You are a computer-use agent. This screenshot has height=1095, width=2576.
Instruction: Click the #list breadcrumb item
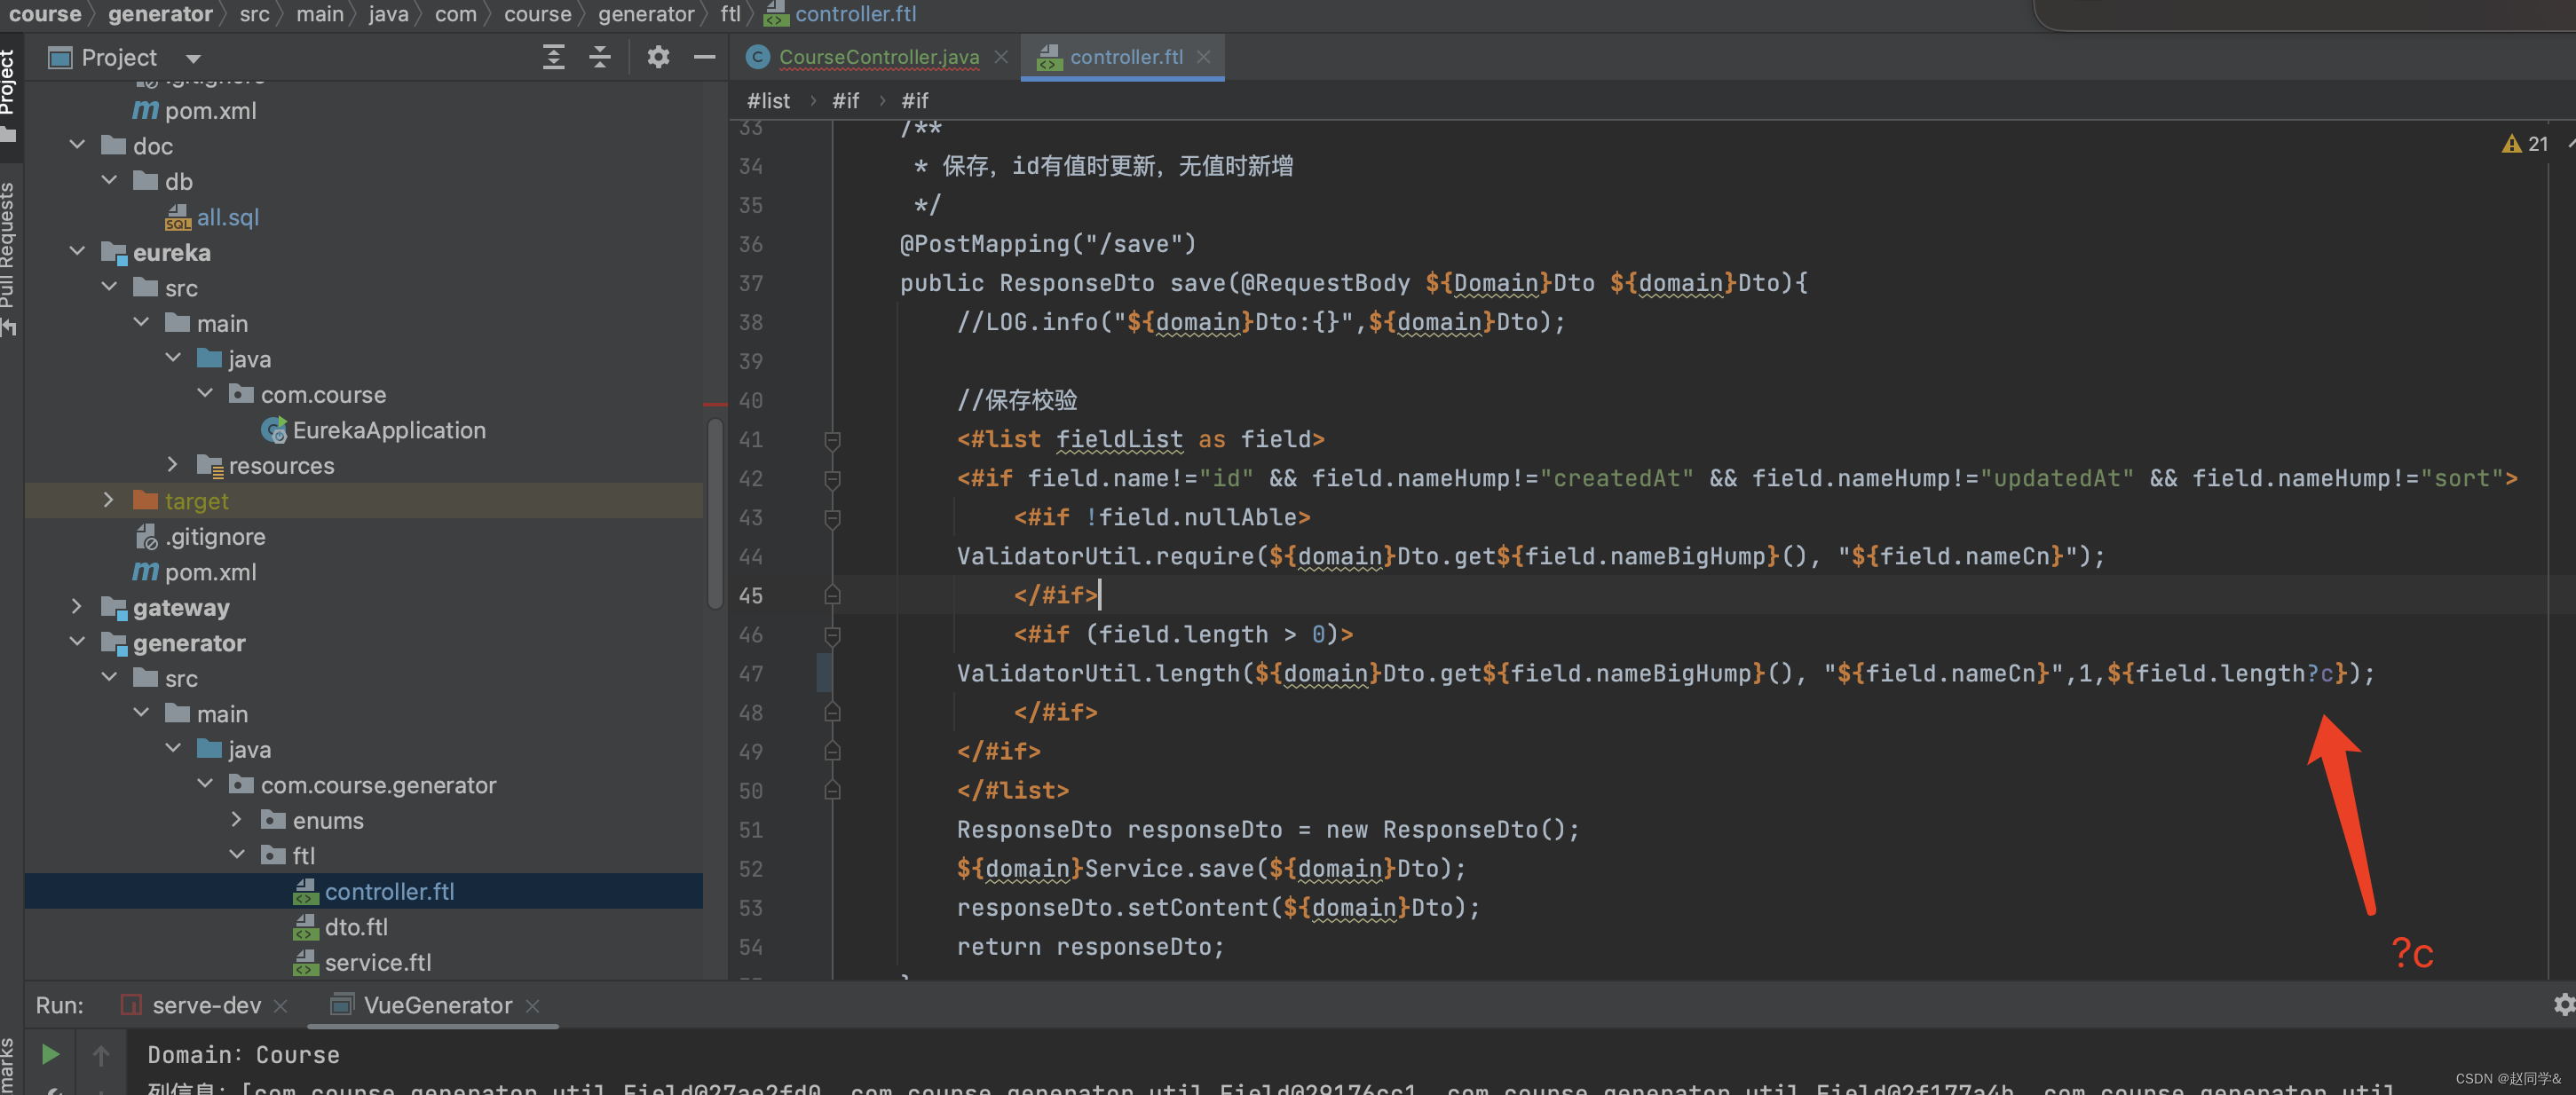(x=768, y=101)
